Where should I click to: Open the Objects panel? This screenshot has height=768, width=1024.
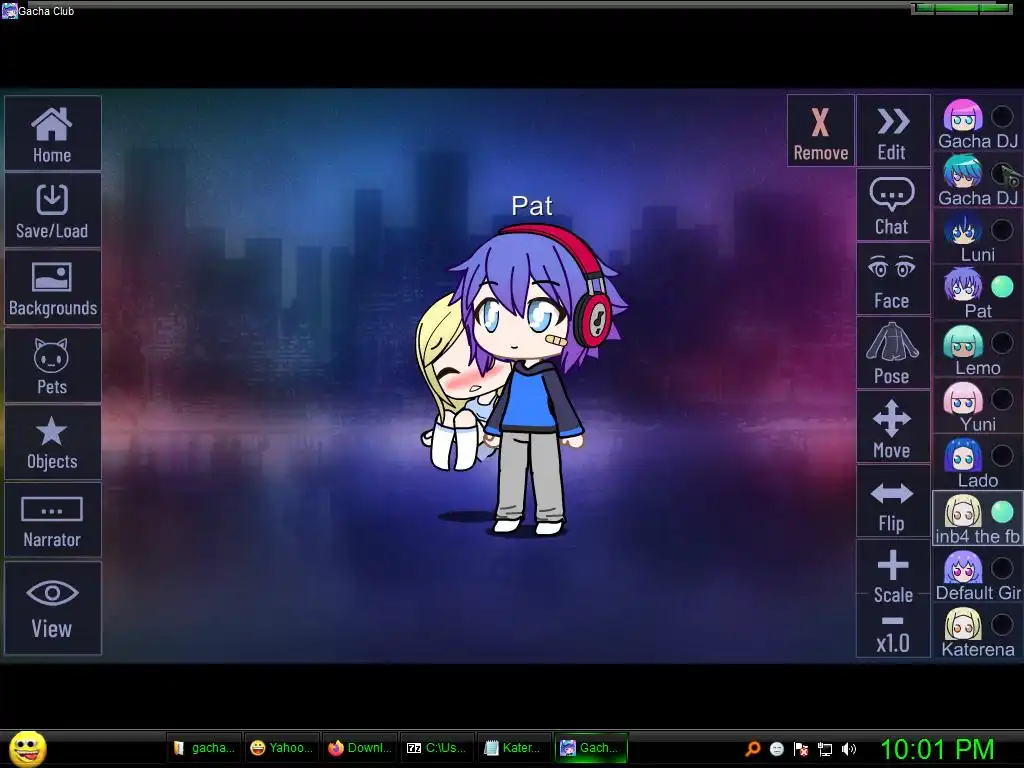coord(52,442)
